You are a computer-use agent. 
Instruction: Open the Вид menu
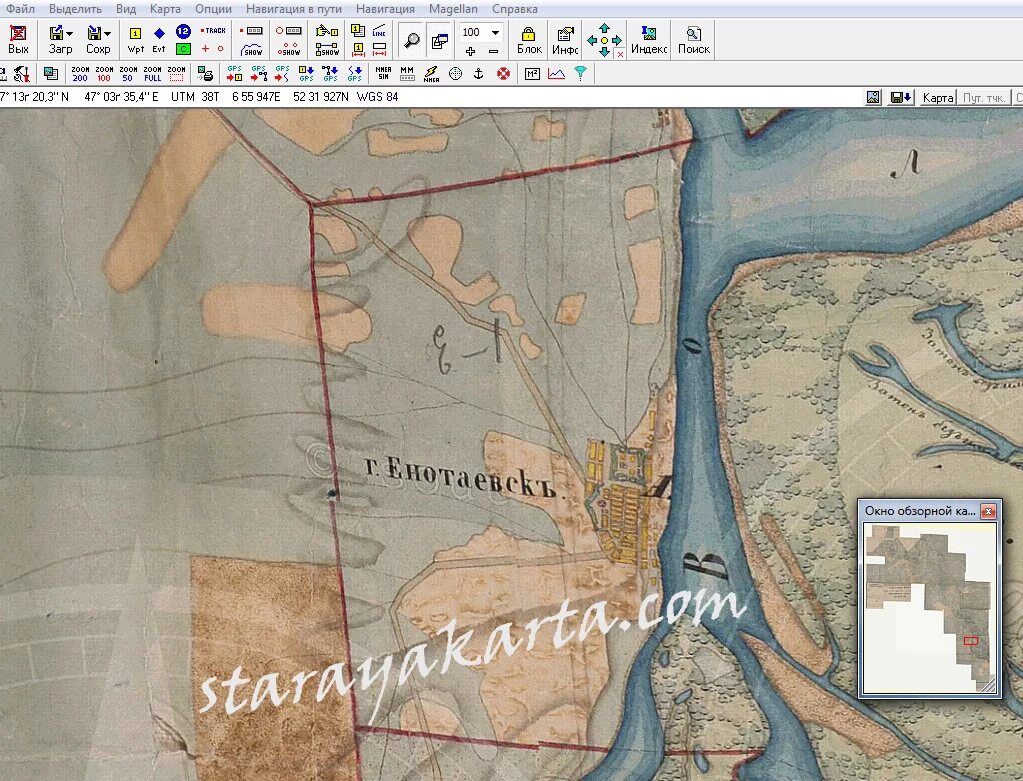pos(126,9)
